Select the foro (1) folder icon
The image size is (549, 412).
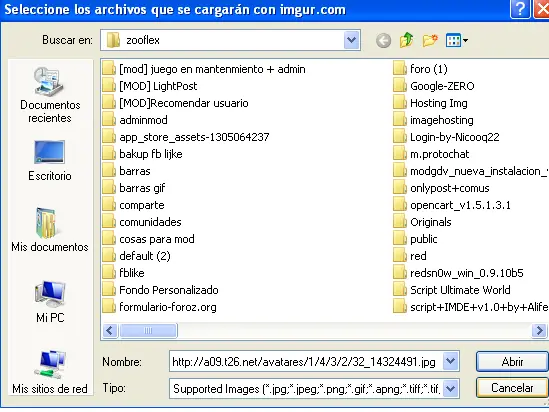click(x=399, y=69)
